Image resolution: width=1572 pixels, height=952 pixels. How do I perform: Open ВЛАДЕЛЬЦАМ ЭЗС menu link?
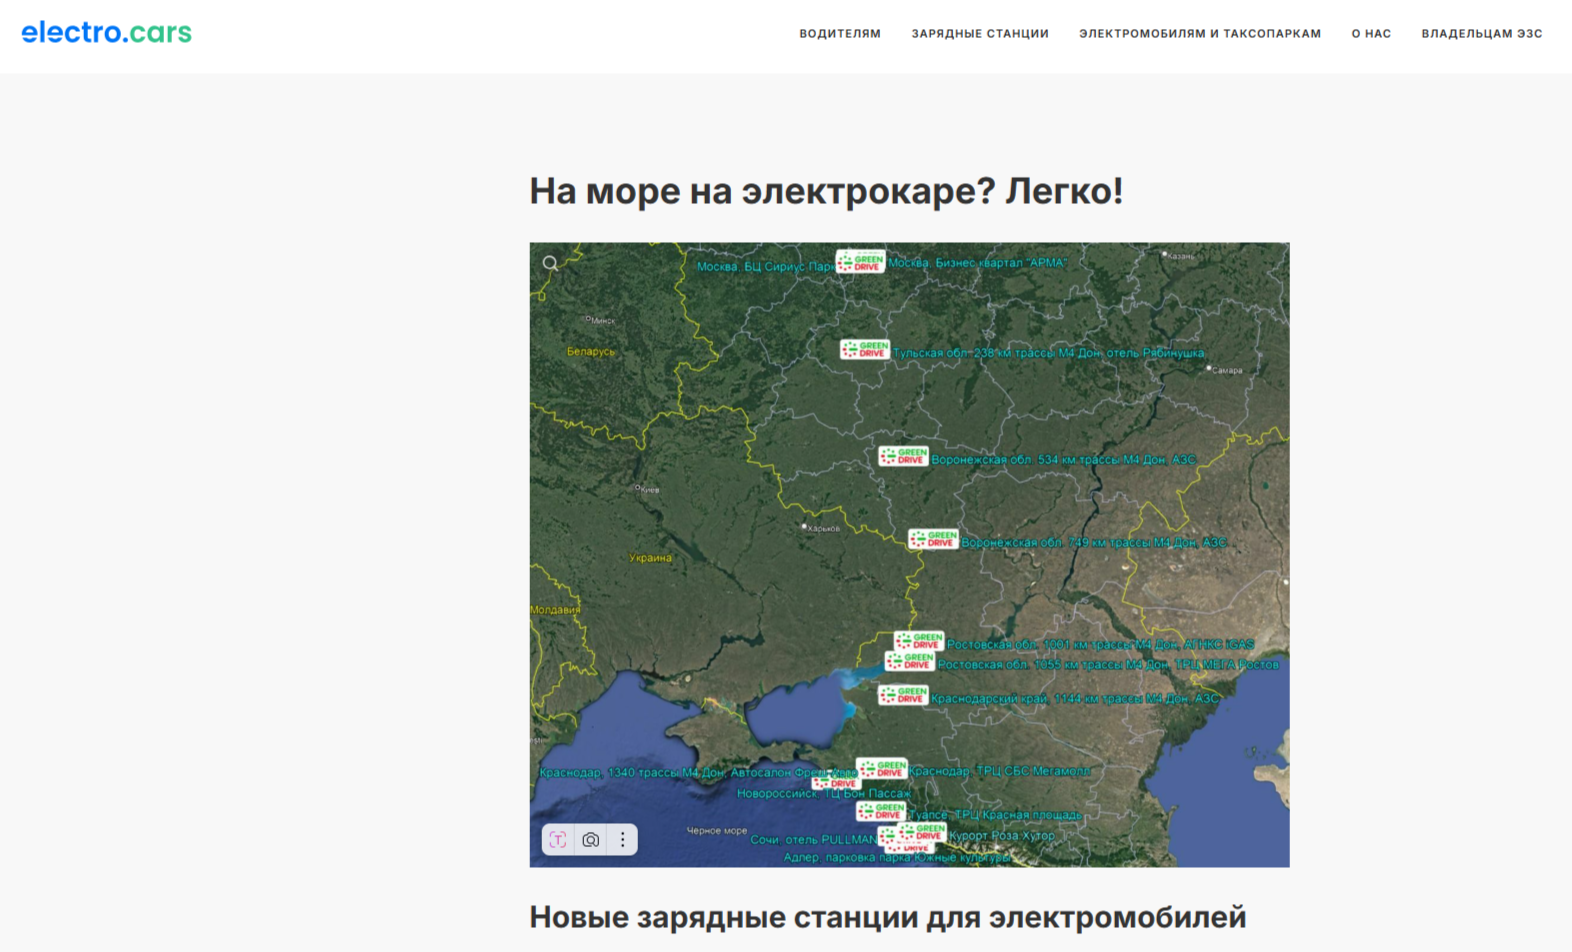(x=1481, y=34)
